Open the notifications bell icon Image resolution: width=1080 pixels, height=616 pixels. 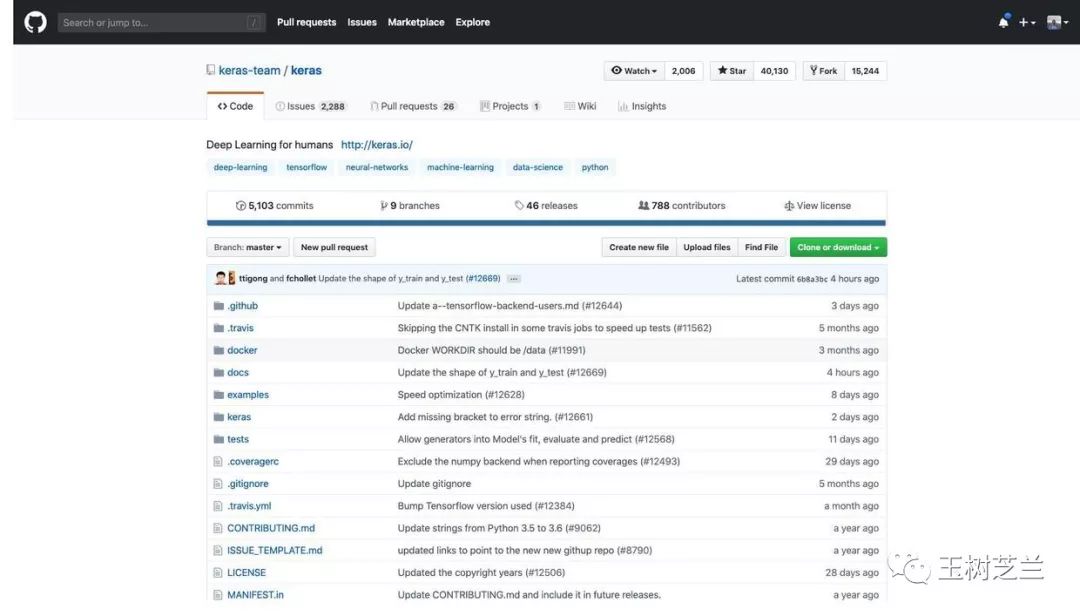point(1004,22)
